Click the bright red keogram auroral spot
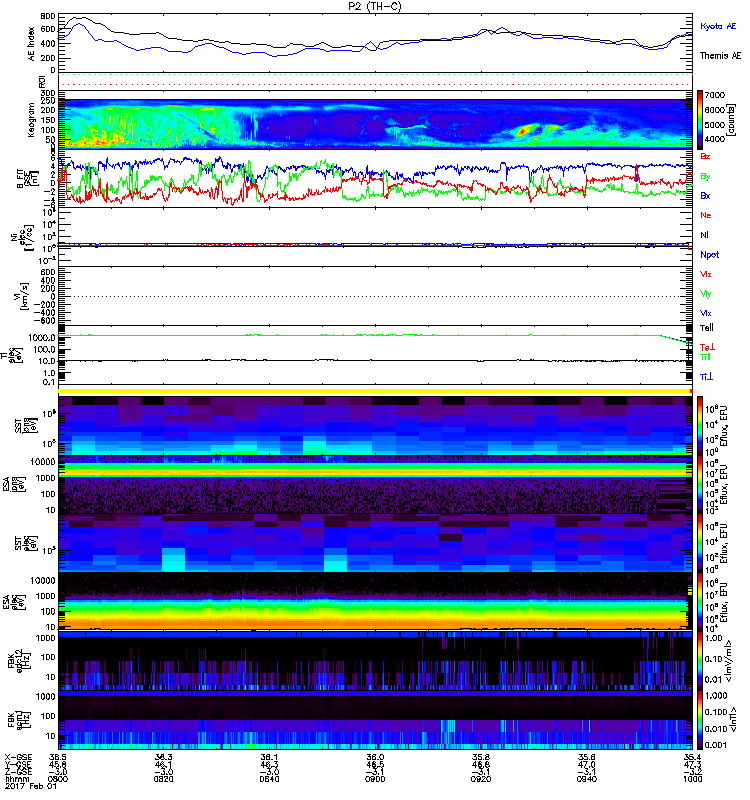The width and height of the screenshot is (750, 800). (521, 132)
